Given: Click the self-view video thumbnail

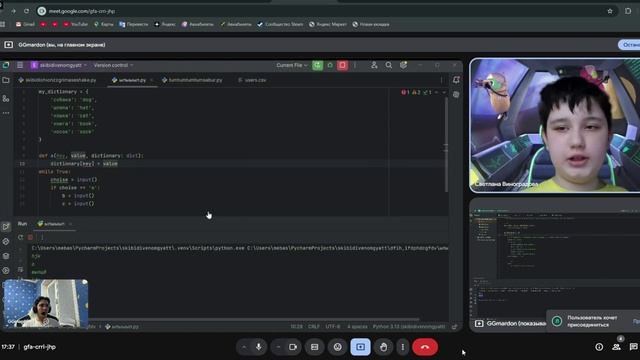Looking at the screenshot, I should [x=45, y=303].
